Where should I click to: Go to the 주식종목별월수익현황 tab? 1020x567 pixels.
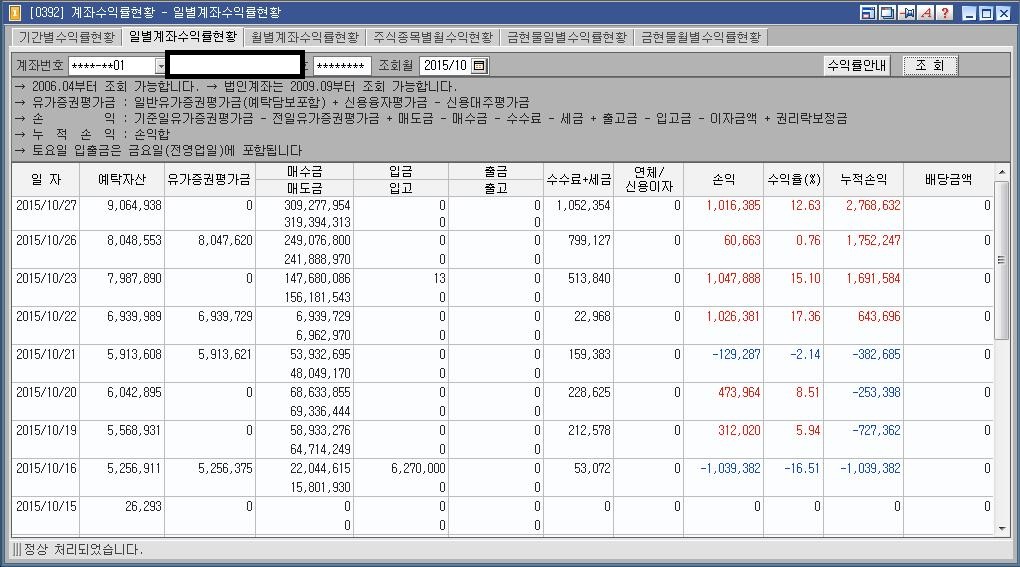click(x=433, y=38)
